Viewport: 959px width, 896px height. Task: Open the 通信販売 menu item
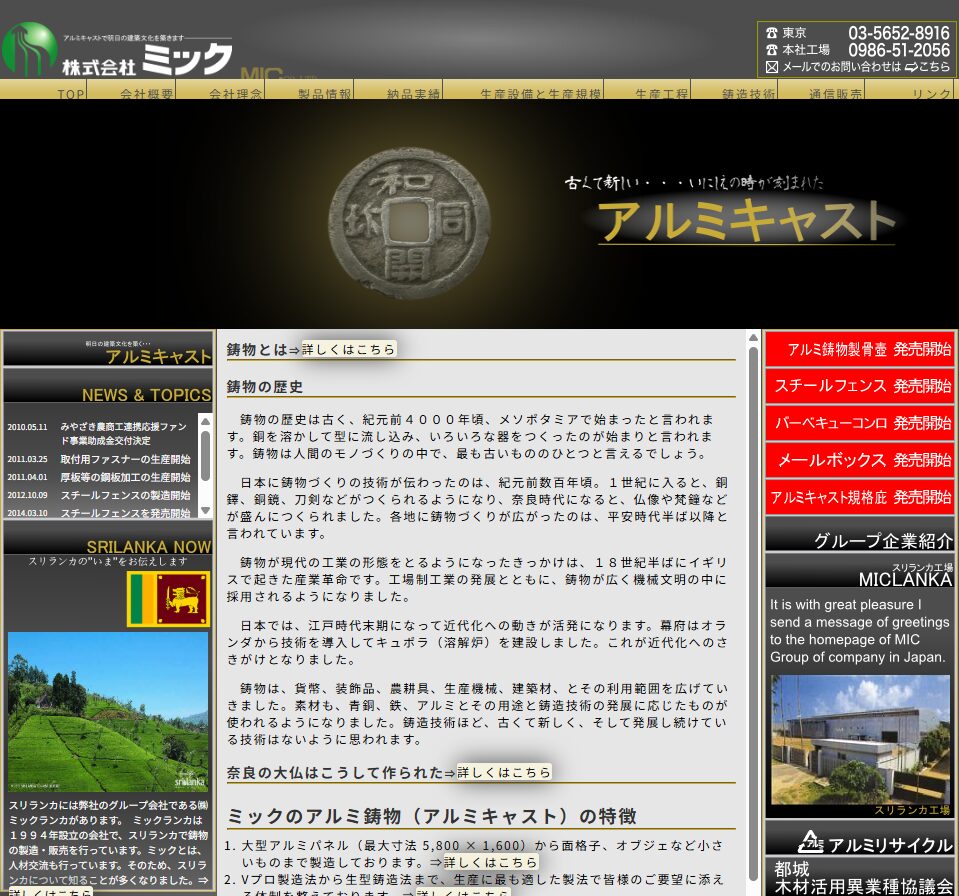tap(821, 89)
